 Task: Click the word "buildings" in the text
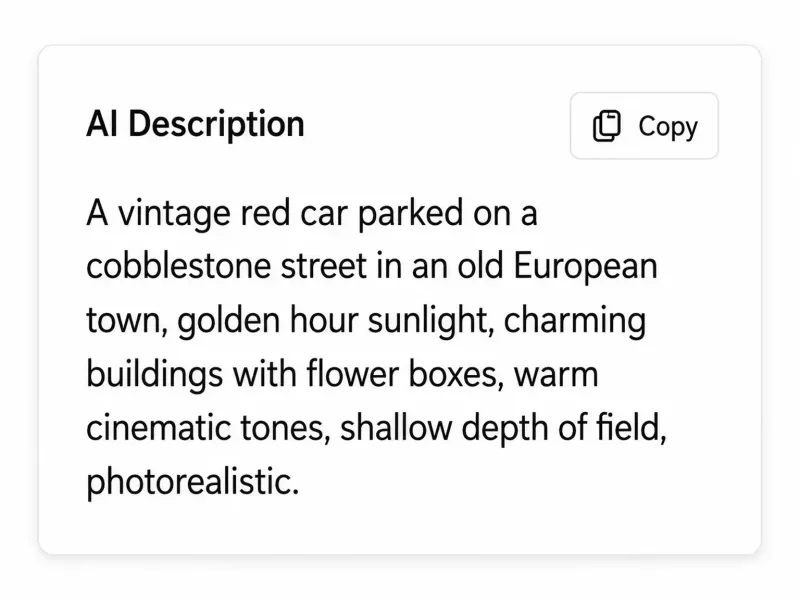[155, 374]
